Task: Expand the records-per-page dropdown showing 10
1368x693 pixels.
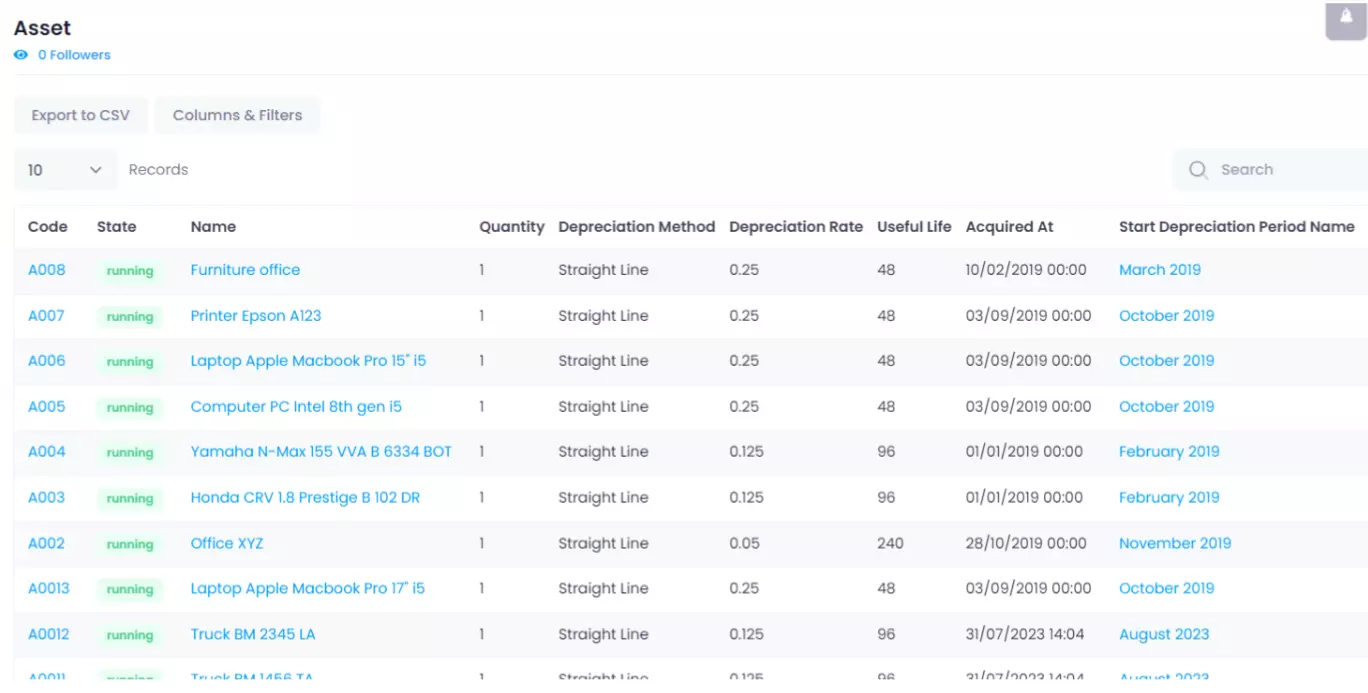Action: [x=65, y=170]
